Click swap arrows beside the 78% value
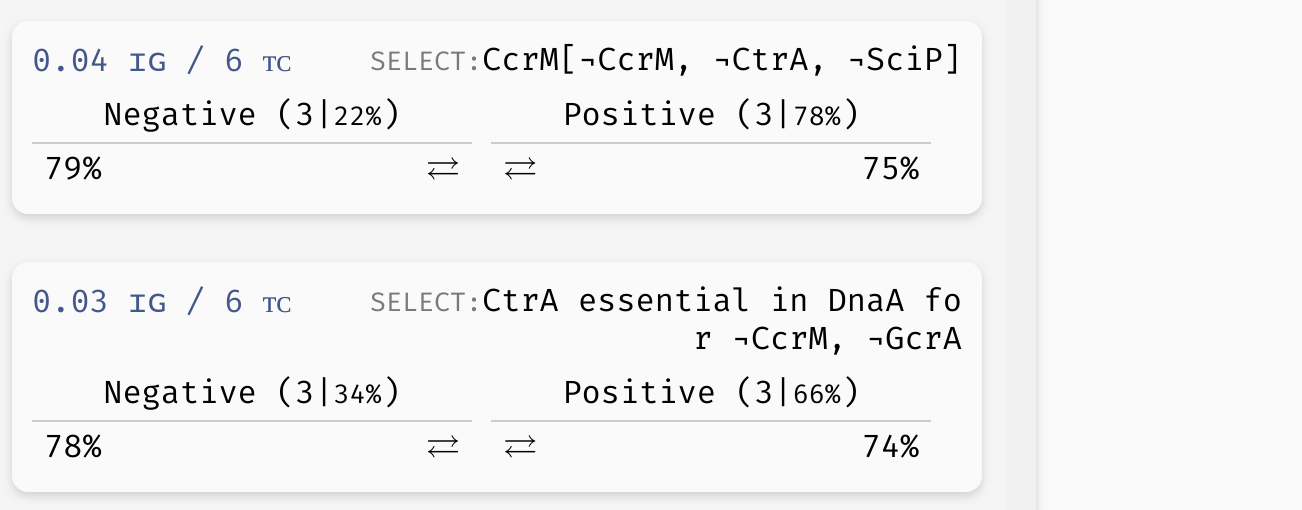Viewport: 1302px width, 510px height. tap(443, 447)
